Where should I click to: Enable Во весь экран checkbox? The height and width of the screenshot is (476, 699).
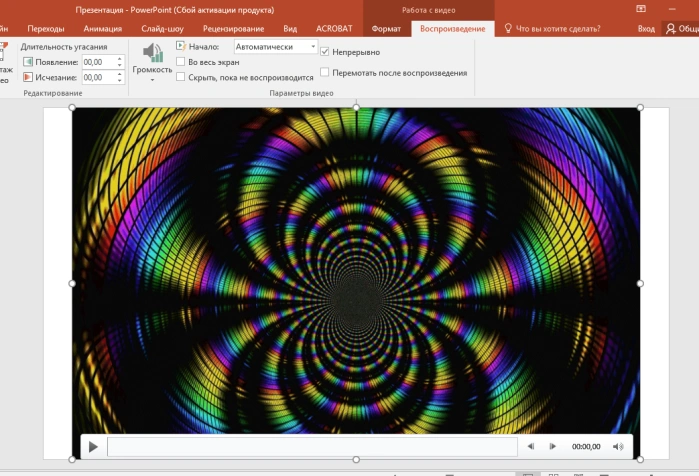coord(181,62)
